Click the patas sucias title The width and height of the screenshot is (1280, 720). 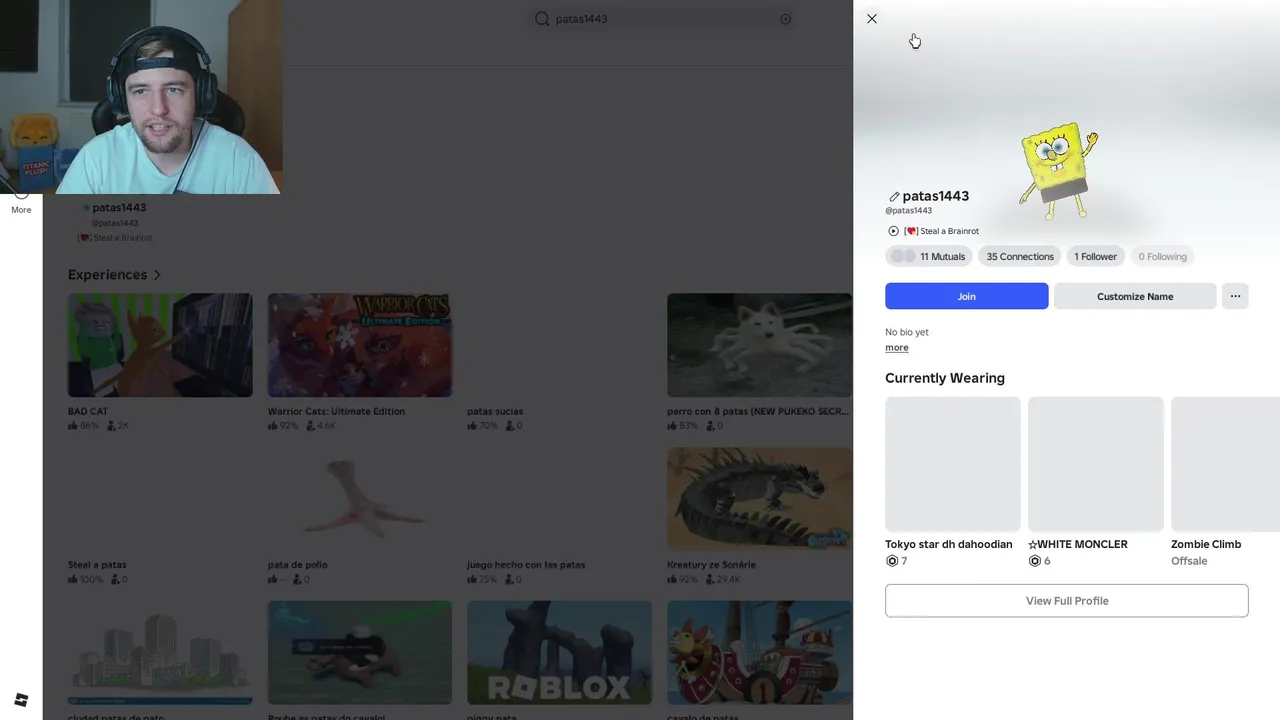495,411
